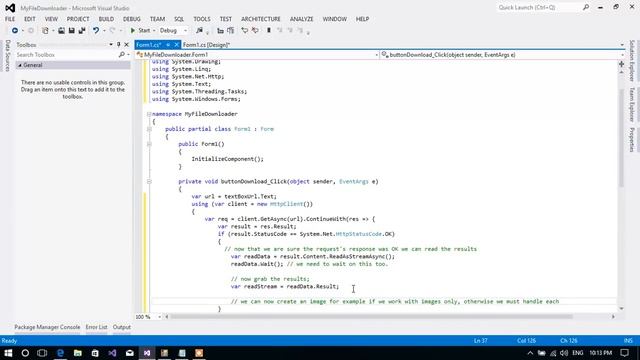Image resolution: width=640 pixels, height=360 pixels.
Task: Click the Toolbox search magnifier icon
Action: [122, 55]
